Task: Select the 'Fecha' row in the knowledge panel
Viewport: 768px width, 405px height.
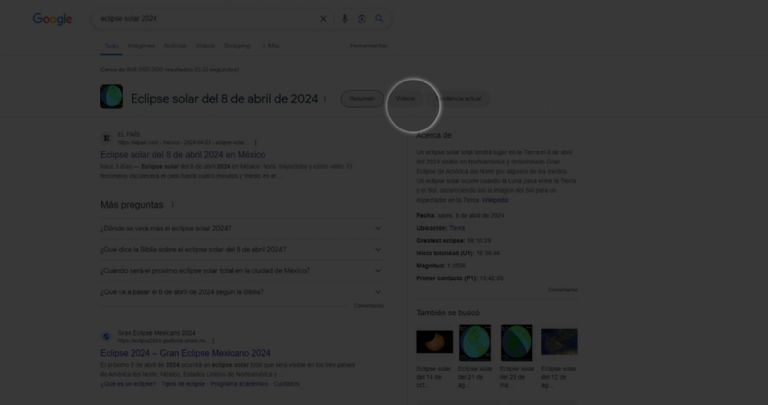Action: [x=460, y=215]
